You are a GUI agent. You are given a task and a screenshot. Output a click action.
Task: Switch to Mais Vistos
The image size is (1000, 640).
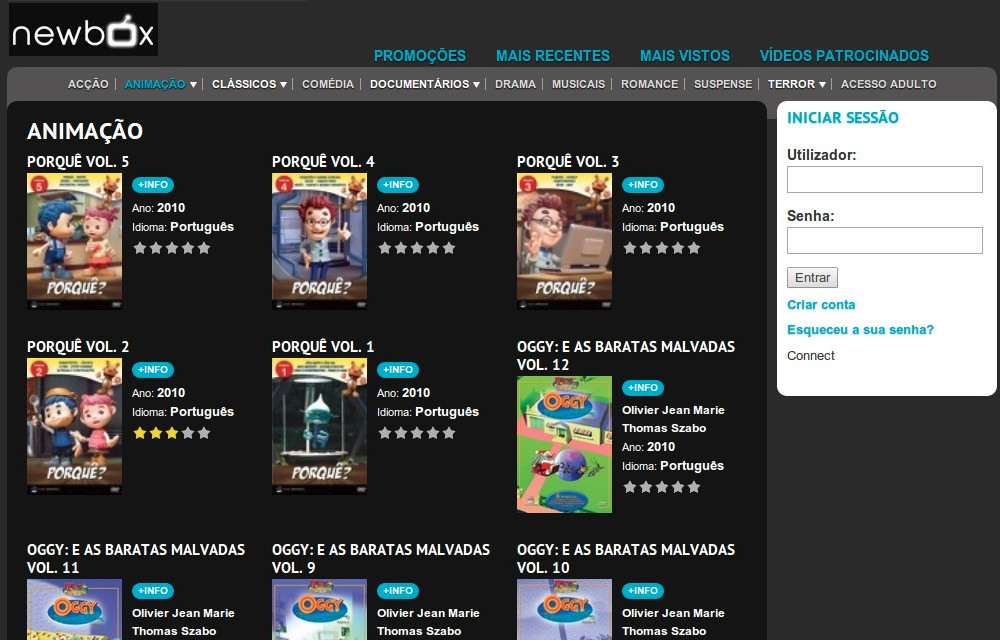click(x=685, y=56)
